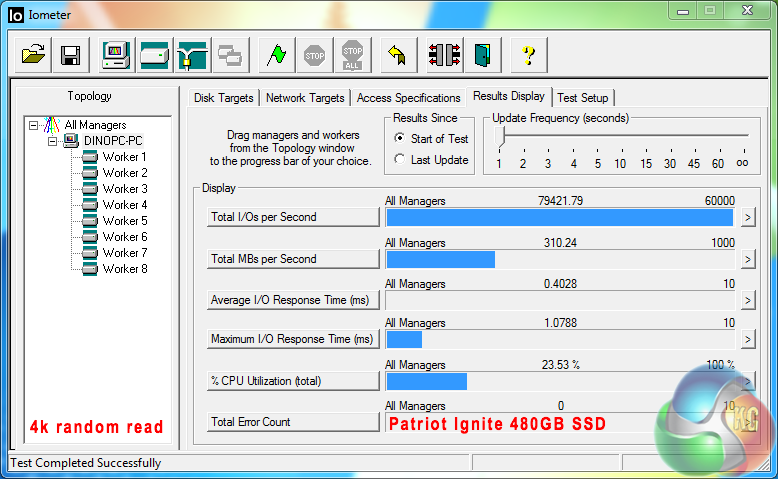The image size is (778, 479).
Task: Expand arrow for Average I/O Response Time
Action: click(x=748, y=300)
